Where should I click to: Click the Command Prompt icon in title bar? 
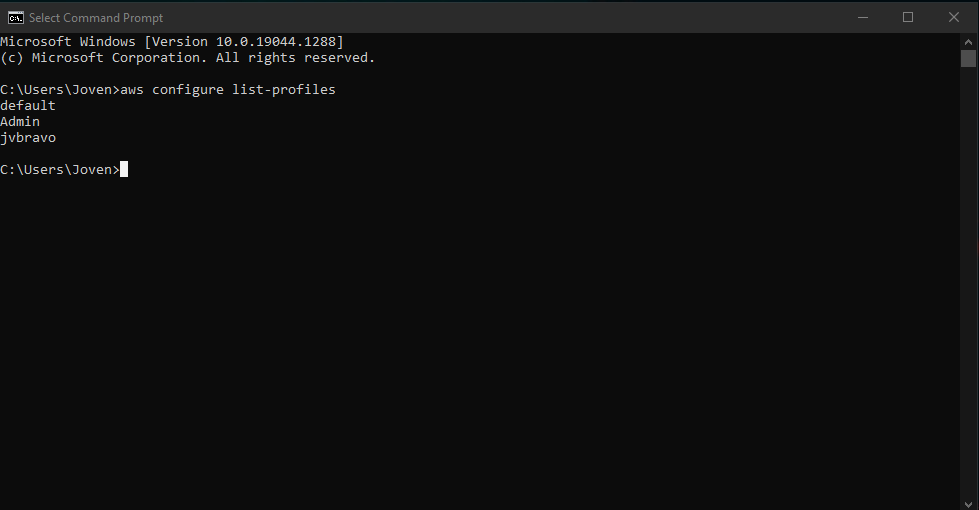(x=16, y=17)
